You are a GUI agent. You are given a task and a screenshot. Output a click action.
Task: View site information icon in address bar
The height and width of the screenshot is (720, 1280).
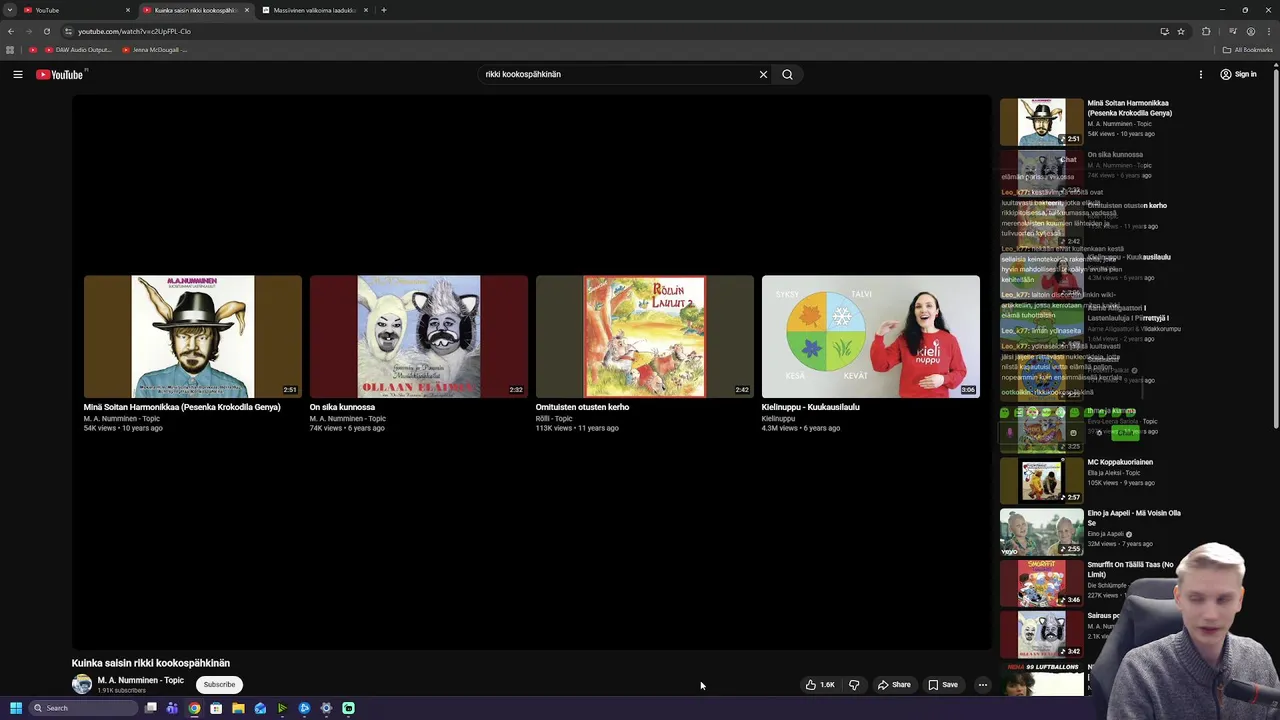tap(68, 31)
